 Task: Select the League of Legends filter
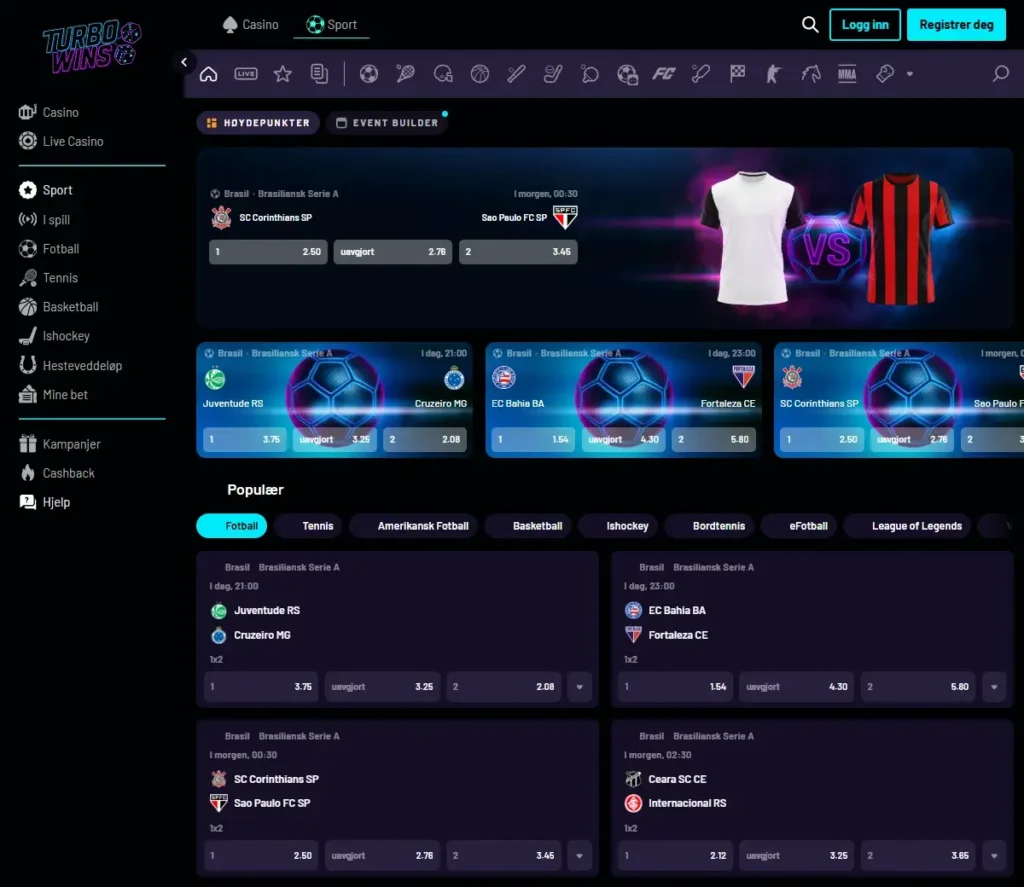[908, 526]
